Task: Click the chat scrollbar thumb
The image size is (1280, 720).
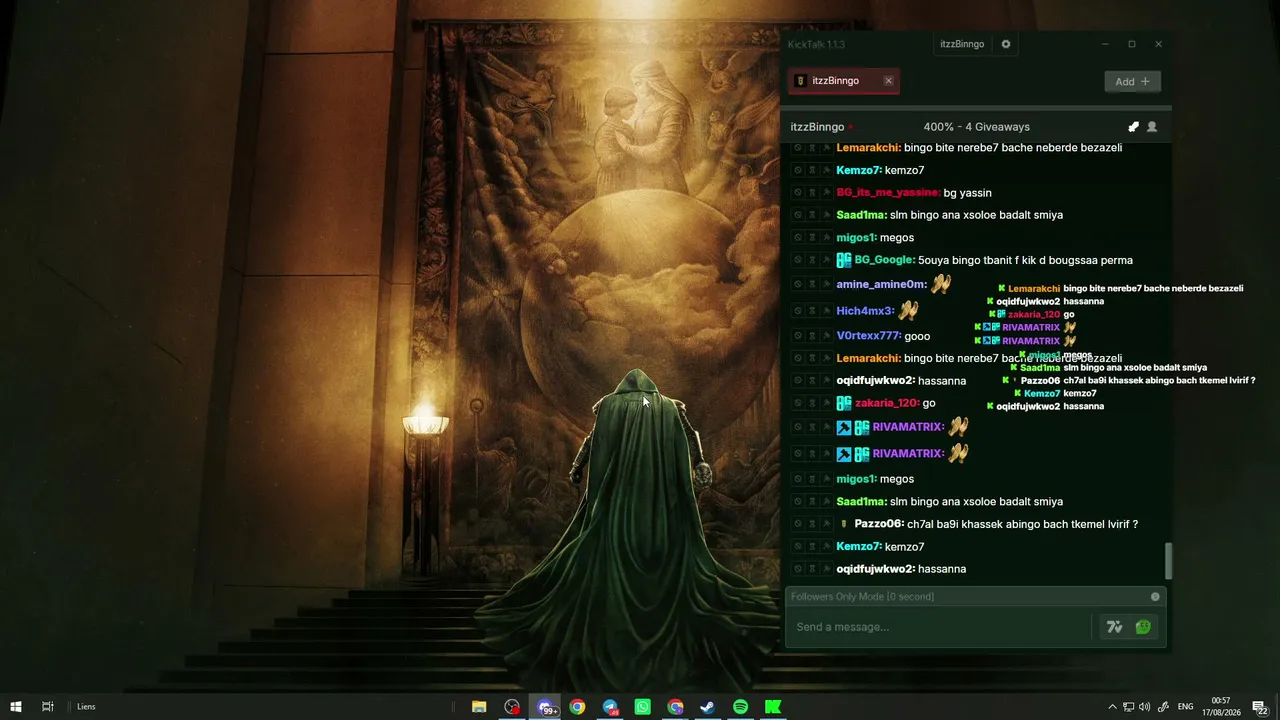Action: [1168, 561]
